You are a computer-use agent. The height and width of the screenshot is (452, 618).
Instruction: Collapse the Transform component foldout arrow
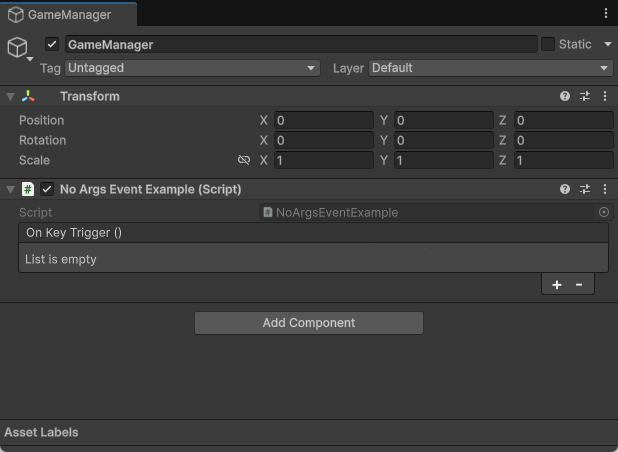(10, 97)
